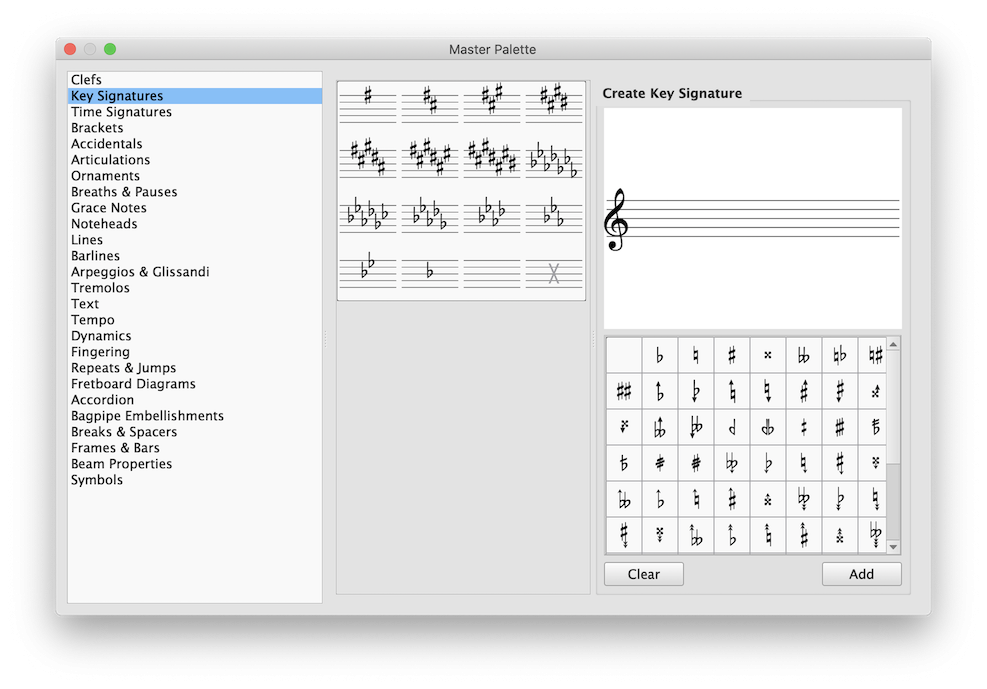Select the open/atonal key signature with X

(553, 272)
